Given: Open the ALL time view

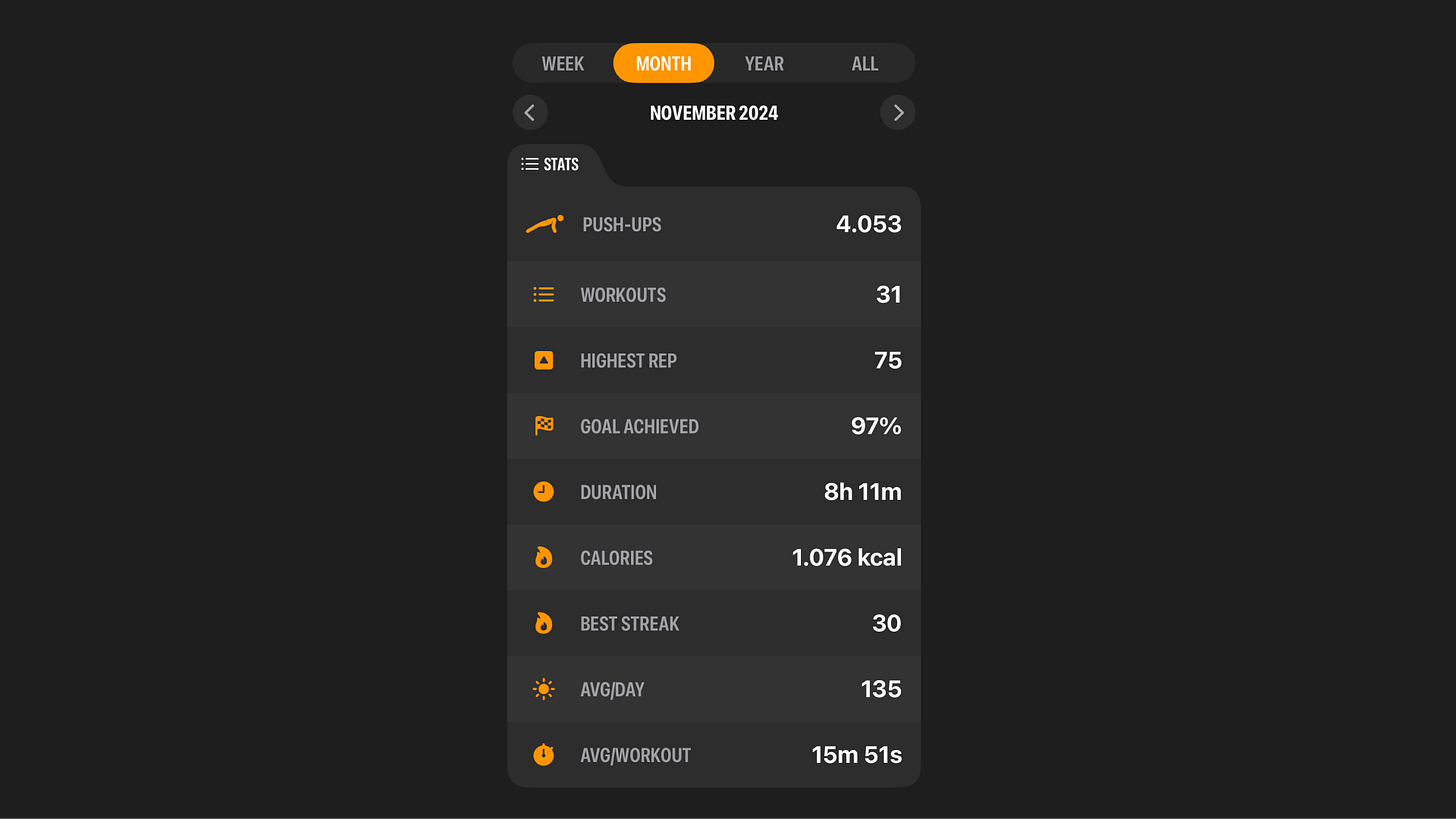Looking at the screenshot, I should pyautogui.click(x=864, y=63).
